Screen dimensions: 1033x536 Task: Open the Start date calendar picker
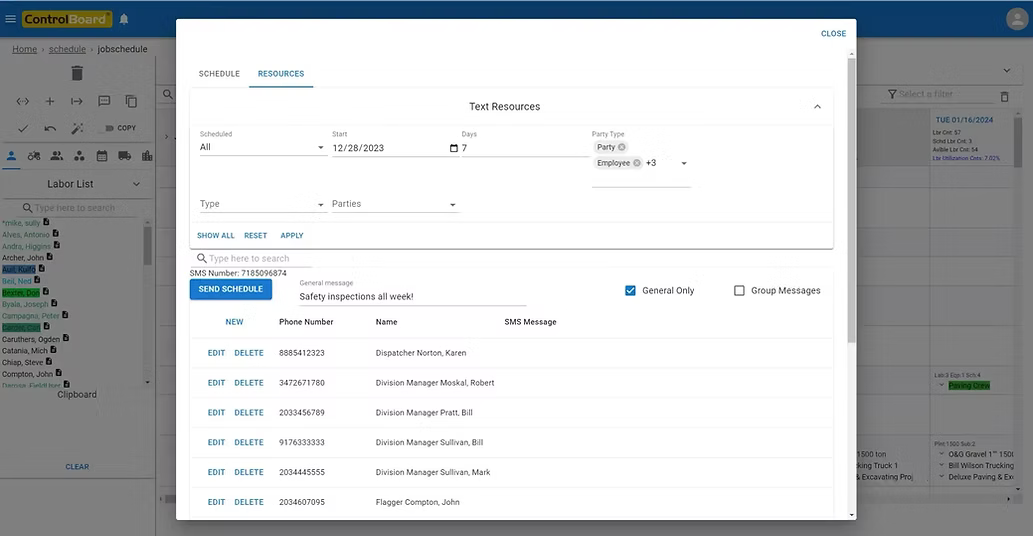pyautogui.click(x=453, y=148)
